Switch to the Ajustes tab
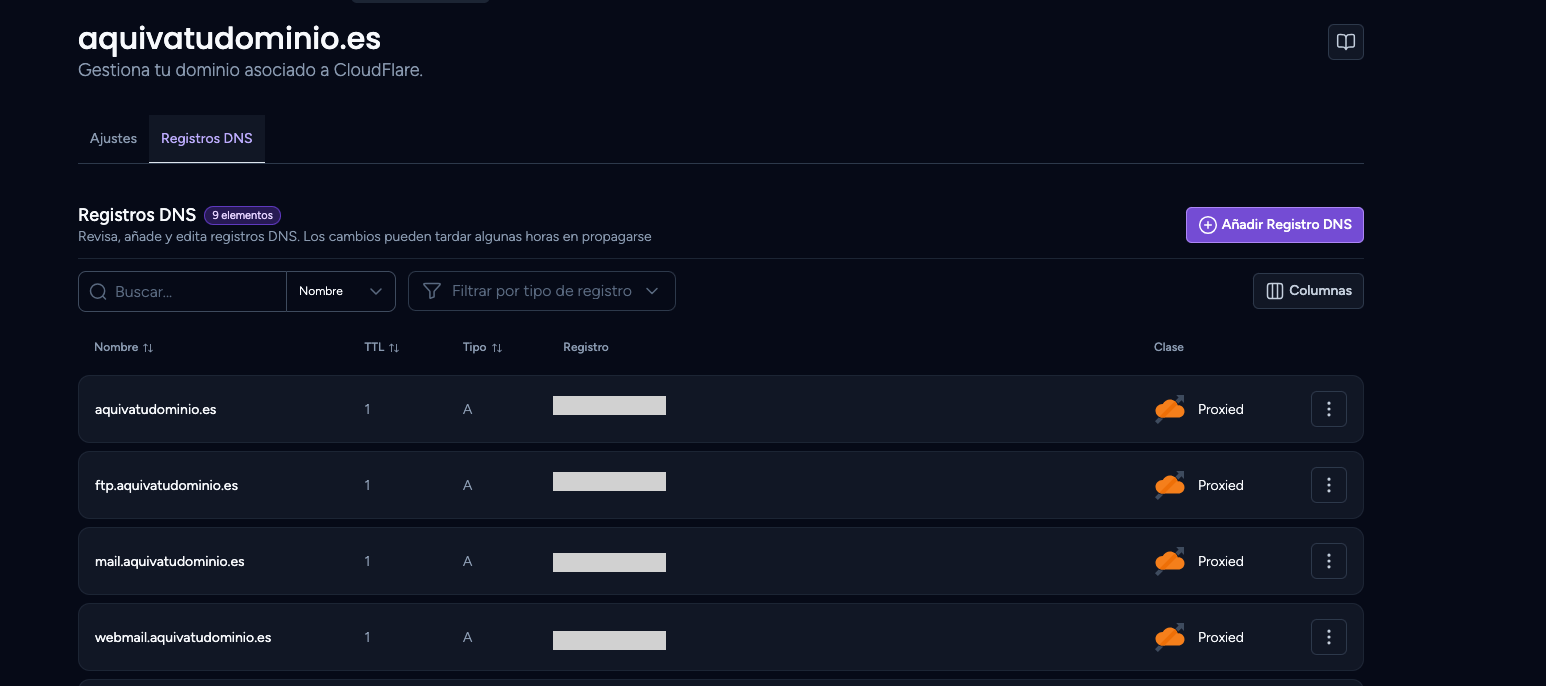Image resolution: width=1546 pixels, height=686 pixels. [x=113, y=138]
